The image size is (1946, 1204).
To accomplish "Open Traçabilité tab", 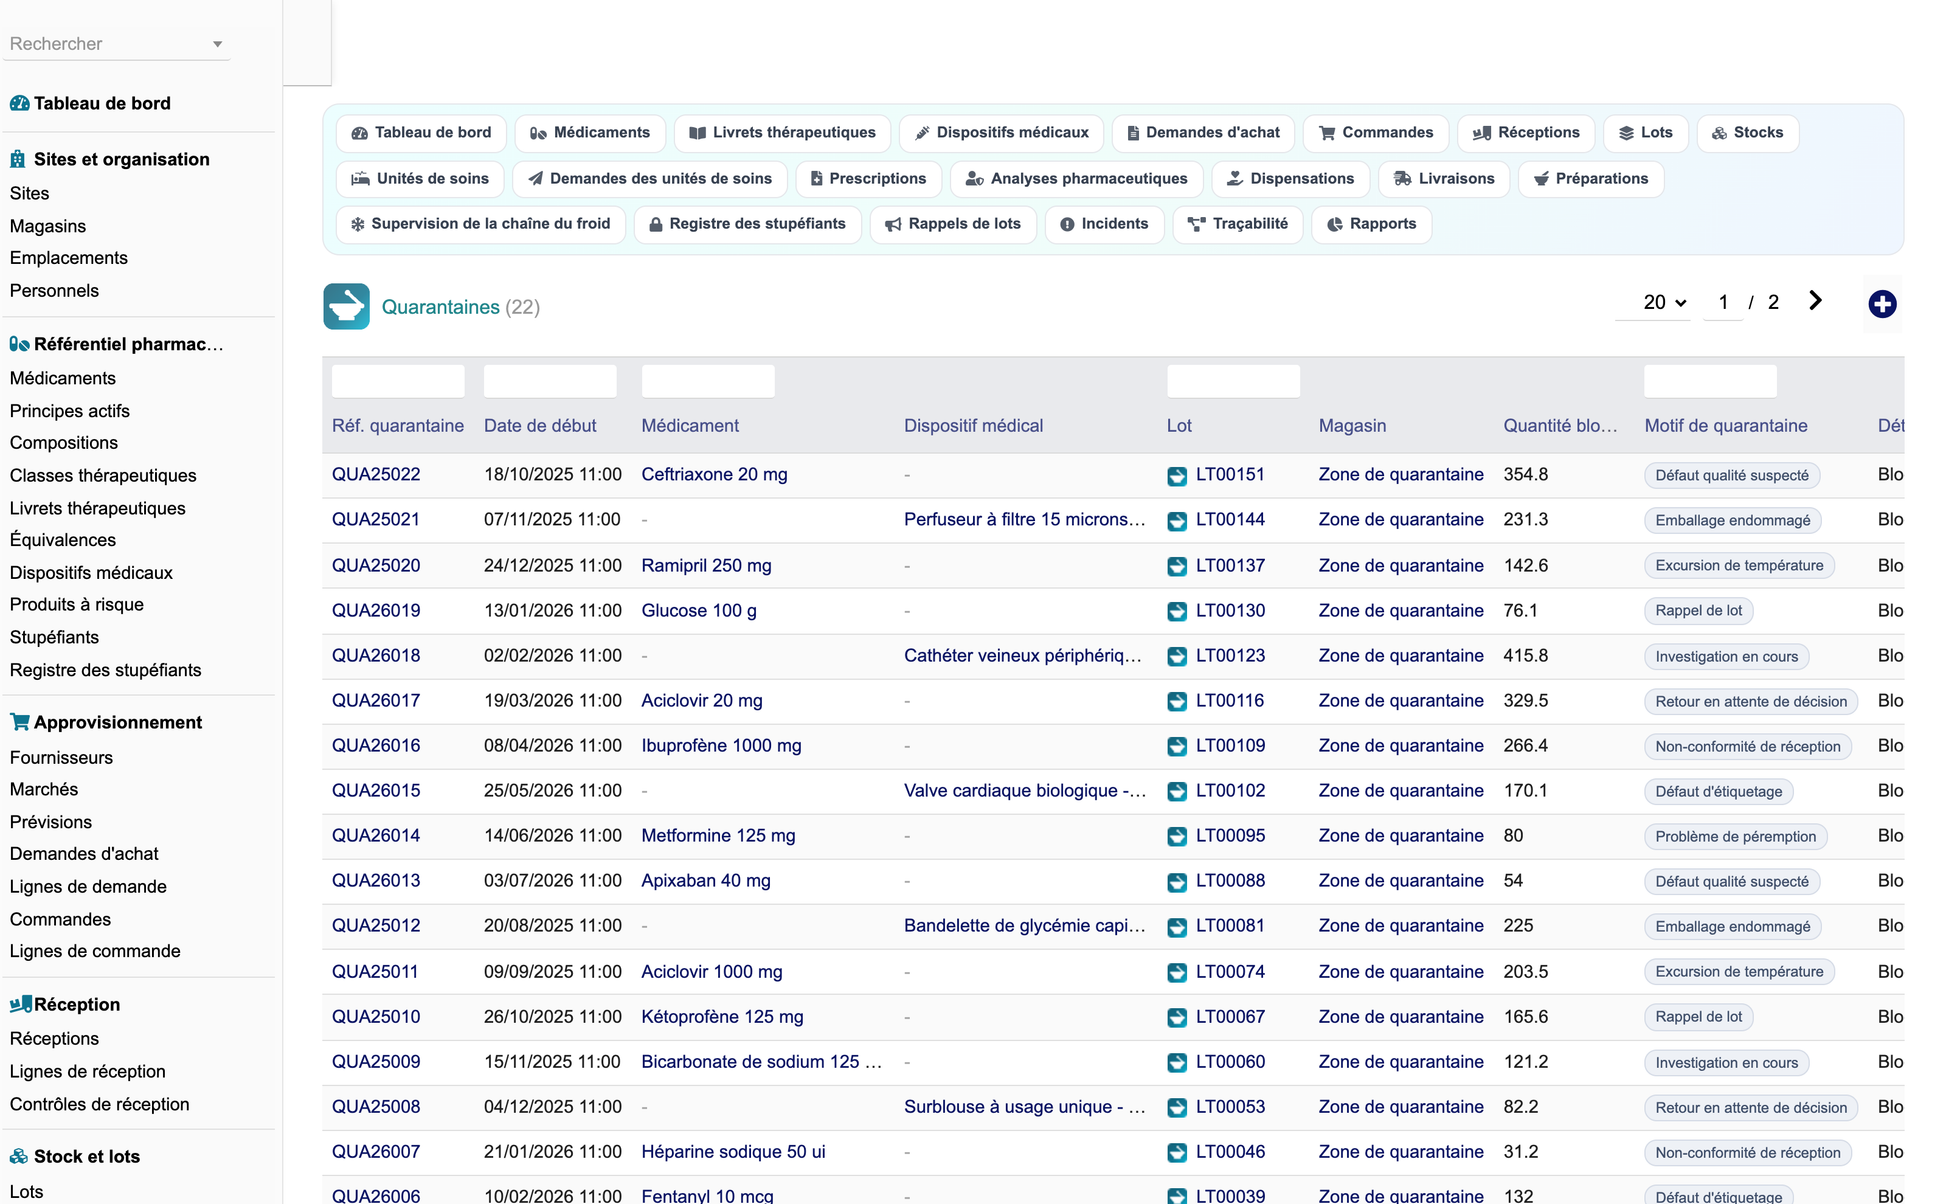I will click(x=1238, y=224).
